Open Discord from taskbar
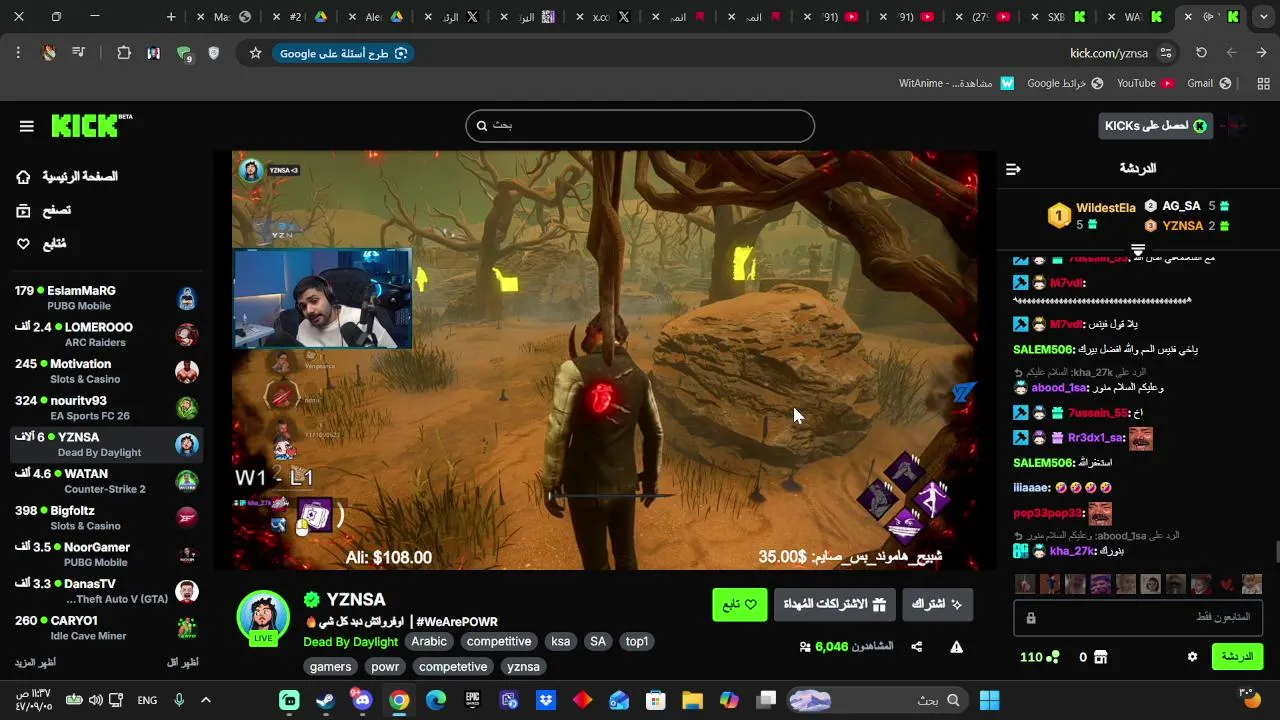 pos(362,700)
